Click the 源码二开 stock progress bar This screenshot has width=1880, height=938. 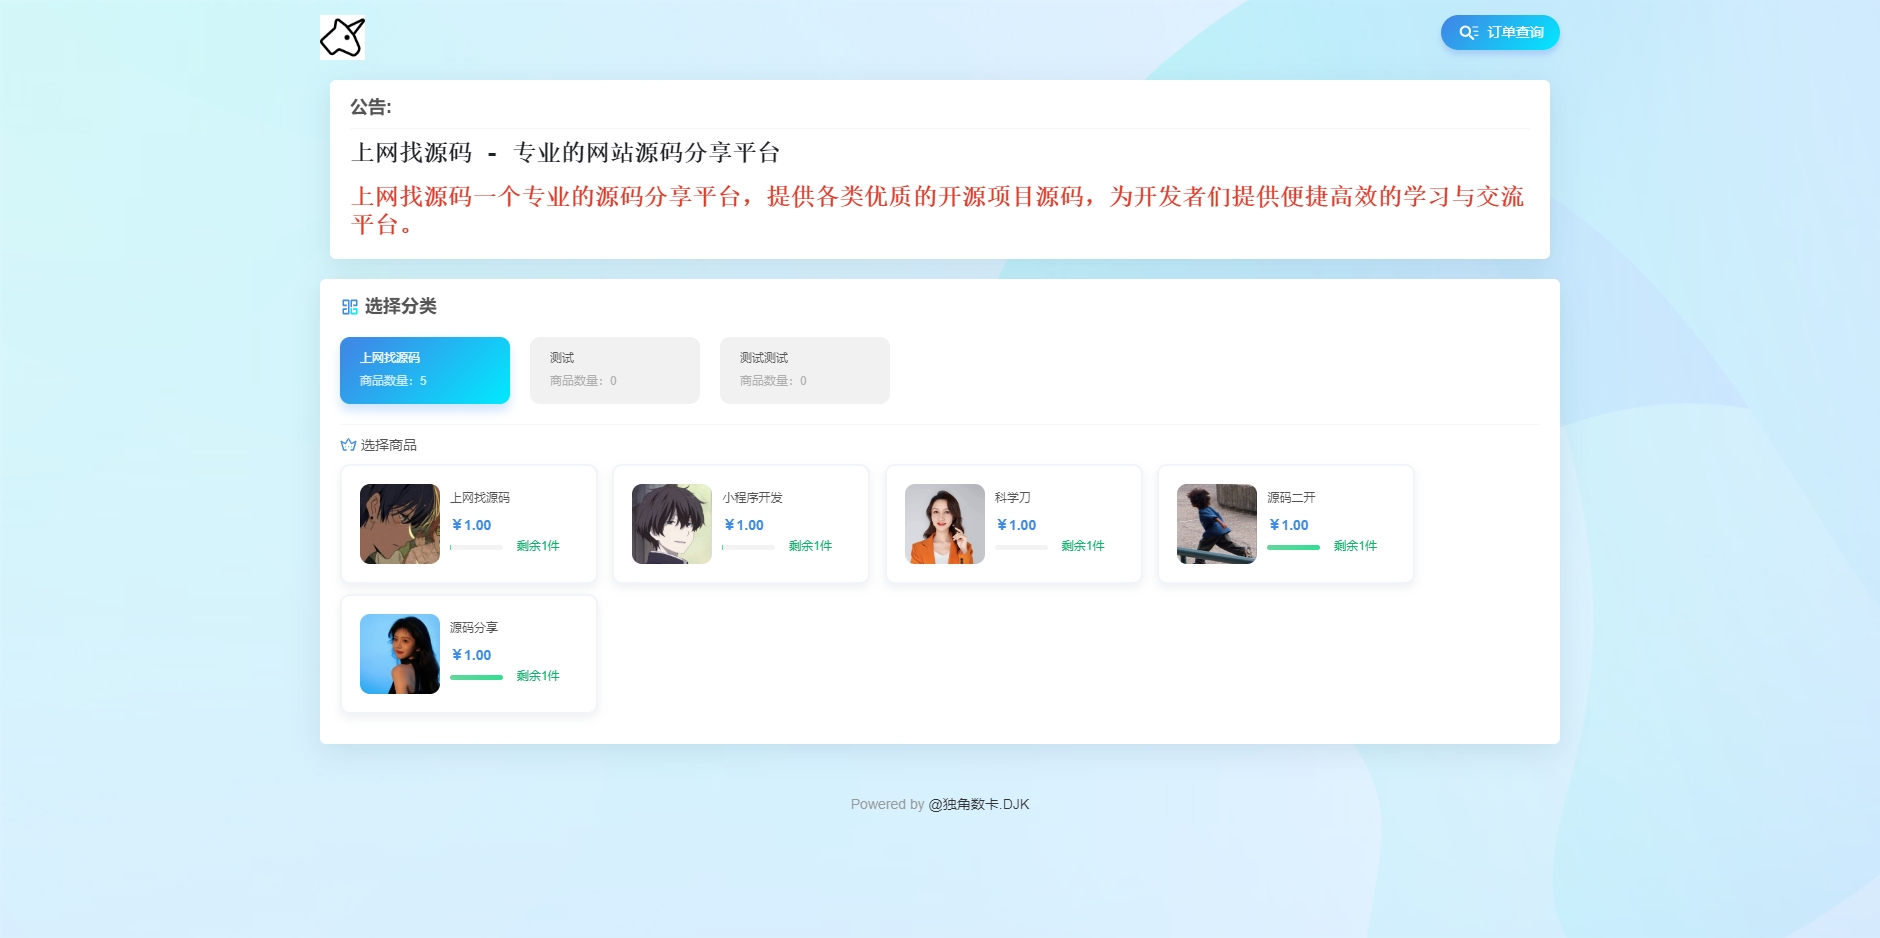tap(1293, 547)
